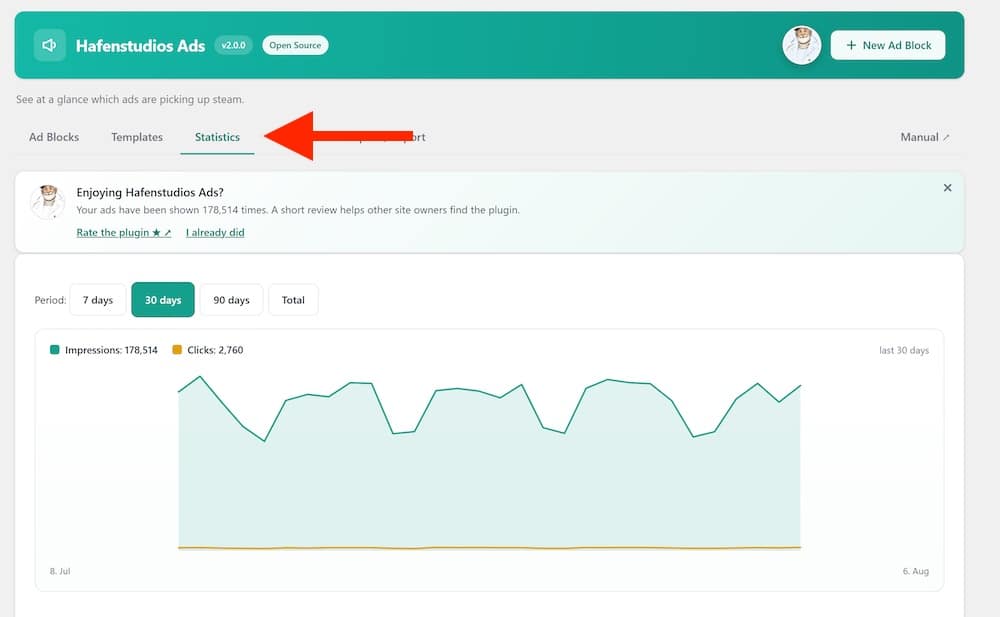Click the New Ad Block button

pyautogui.click(x=888, y=45)
